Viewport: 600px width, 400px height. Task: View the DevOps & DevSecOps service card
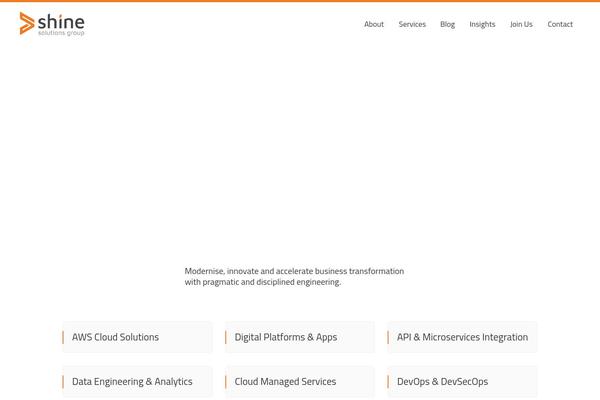tap(462, 381)
